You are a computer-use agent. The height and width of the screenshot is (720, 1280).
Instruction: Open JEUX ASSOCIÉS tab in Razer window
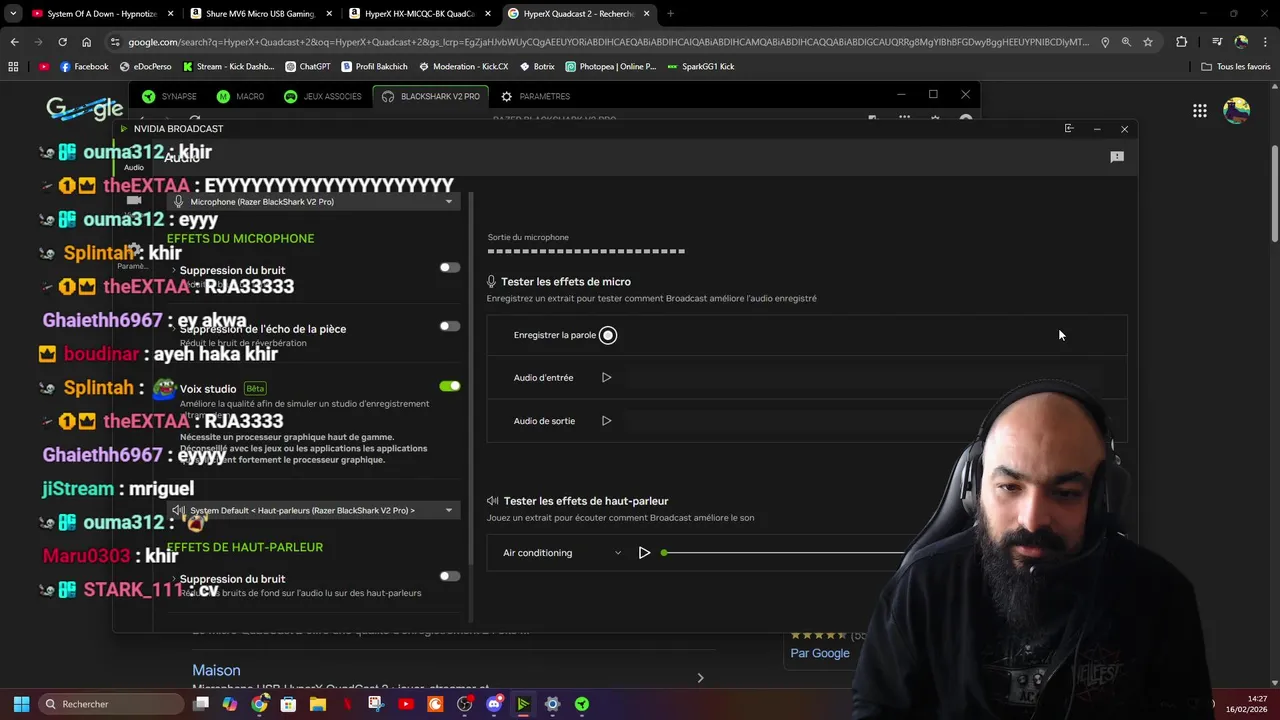(322, 96)
